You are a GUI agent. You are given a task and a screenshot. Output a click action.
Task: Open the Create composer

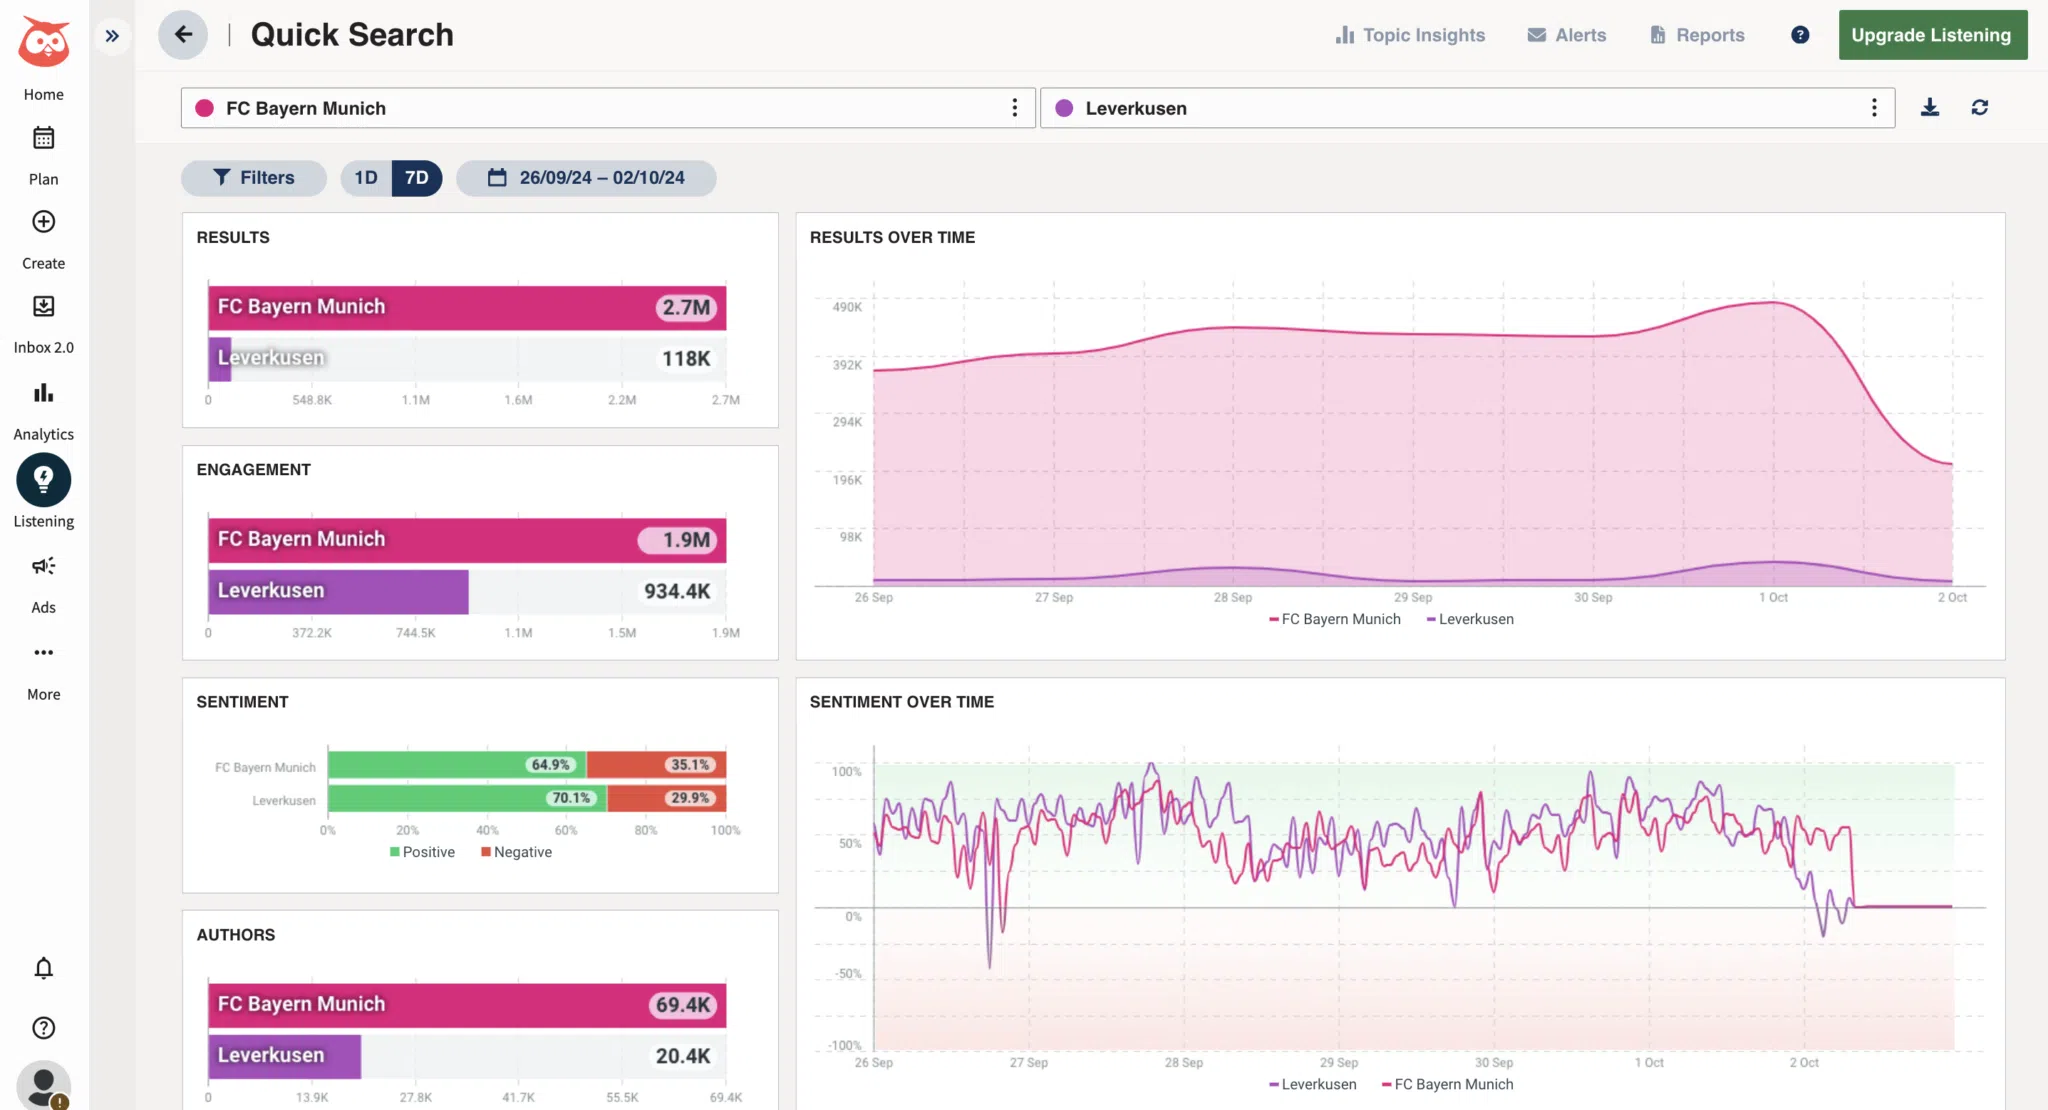coord(43,222)
